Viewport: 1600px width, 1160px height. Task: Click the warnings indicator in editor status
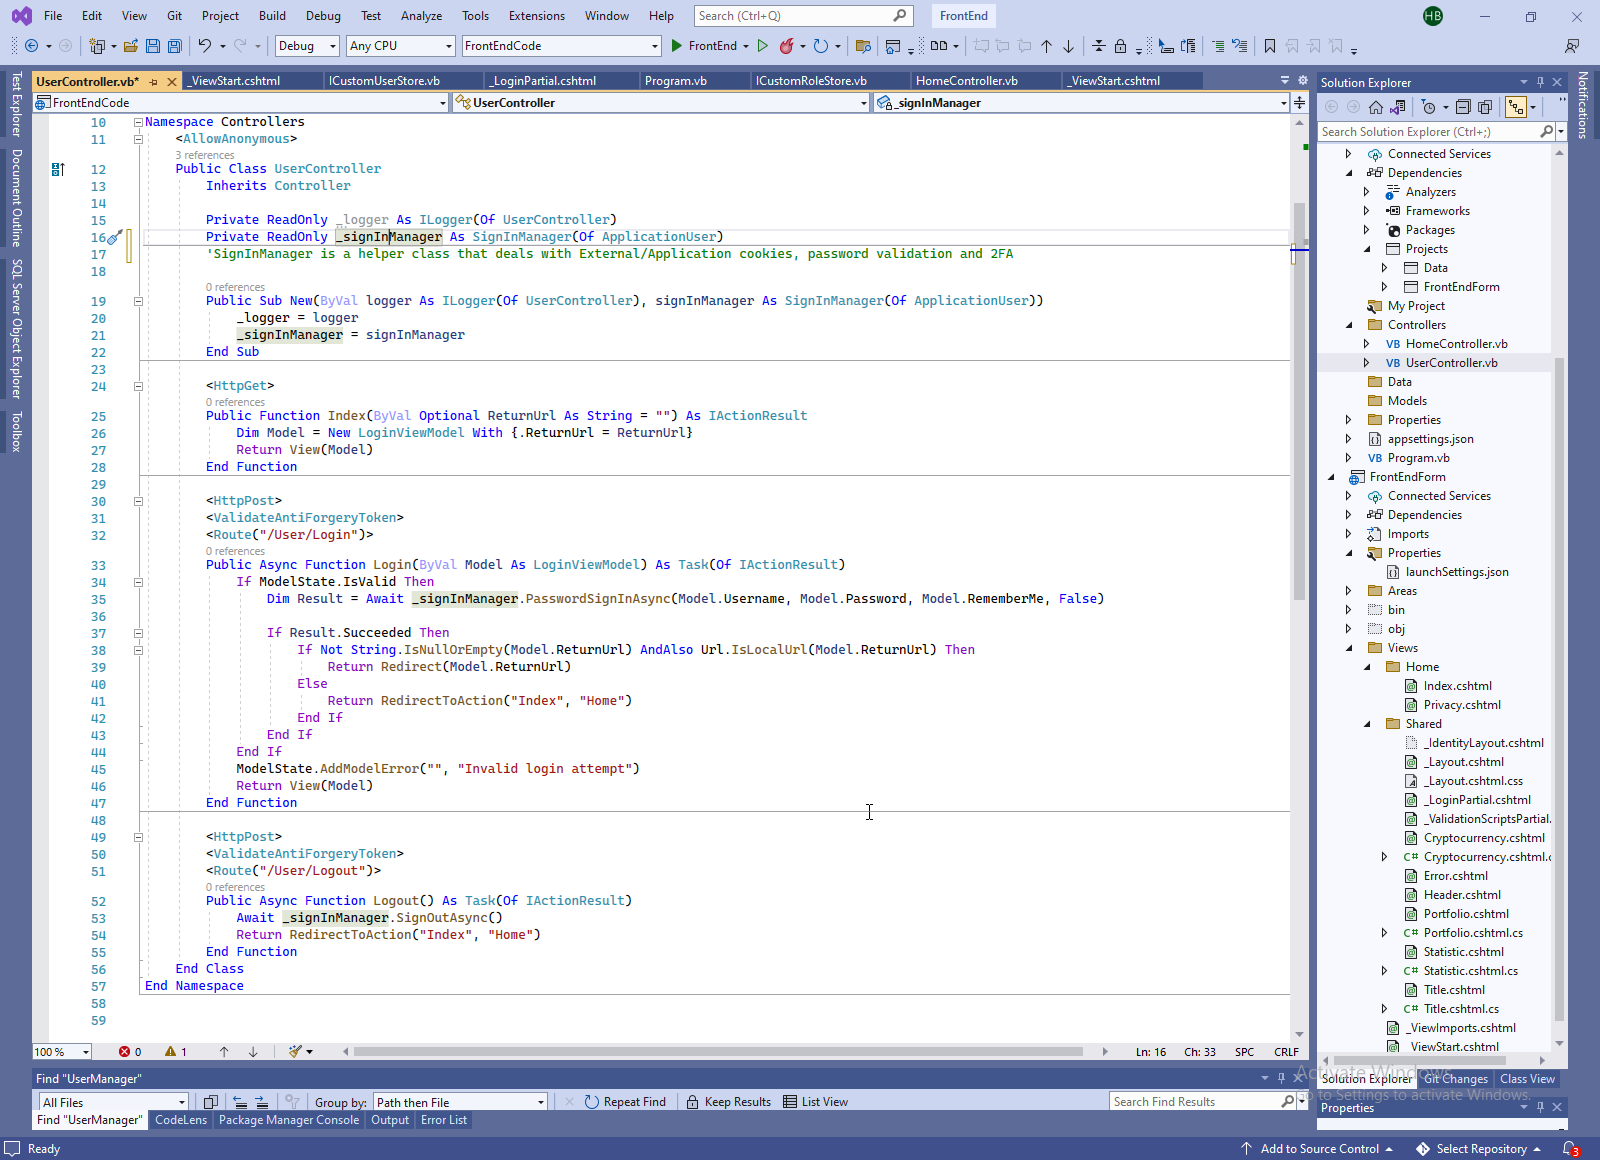coord(177,1052)
